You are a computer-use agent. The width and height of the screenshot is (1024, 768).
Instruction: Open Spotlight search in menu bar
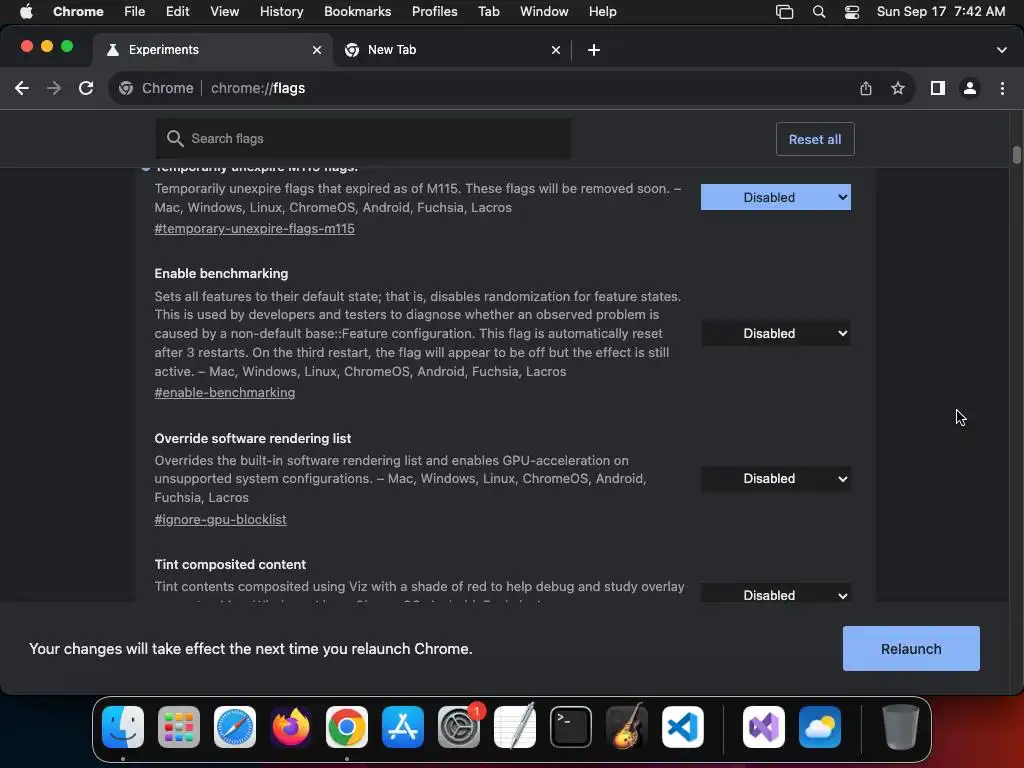click(819, 12)
